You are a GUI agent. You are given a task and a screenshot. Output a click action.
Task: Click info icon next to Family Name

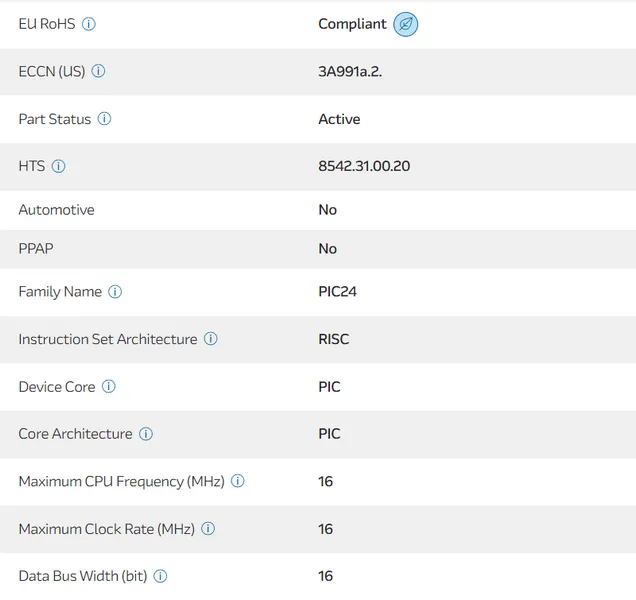coord(115,292)
